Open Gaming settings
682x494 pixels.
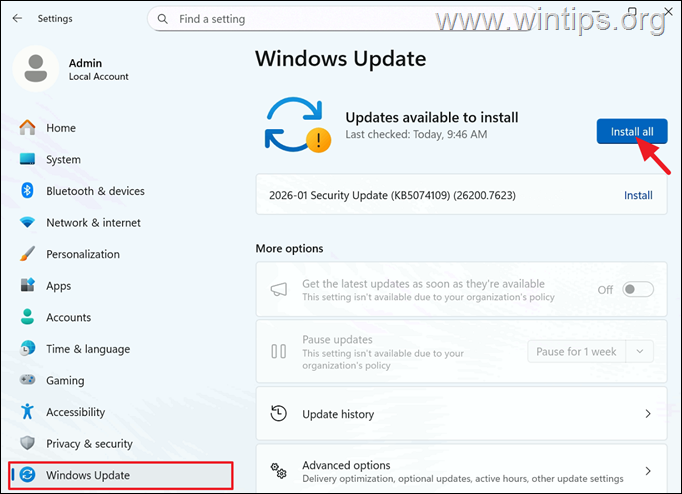[120, 381]
